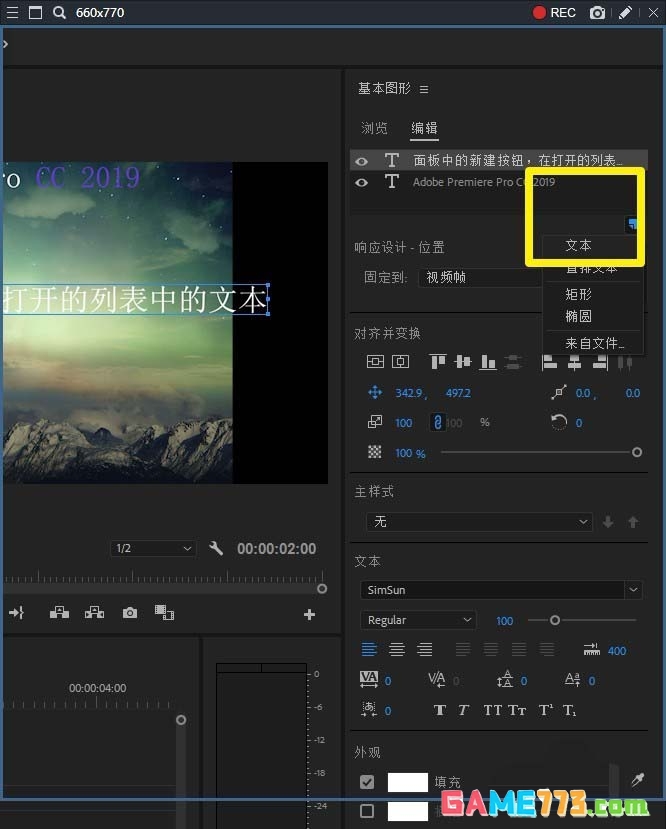Screen dimensions: 666x829
Task: Open the 固定到 视频帧 dropdown
Action: coord(481,278)
